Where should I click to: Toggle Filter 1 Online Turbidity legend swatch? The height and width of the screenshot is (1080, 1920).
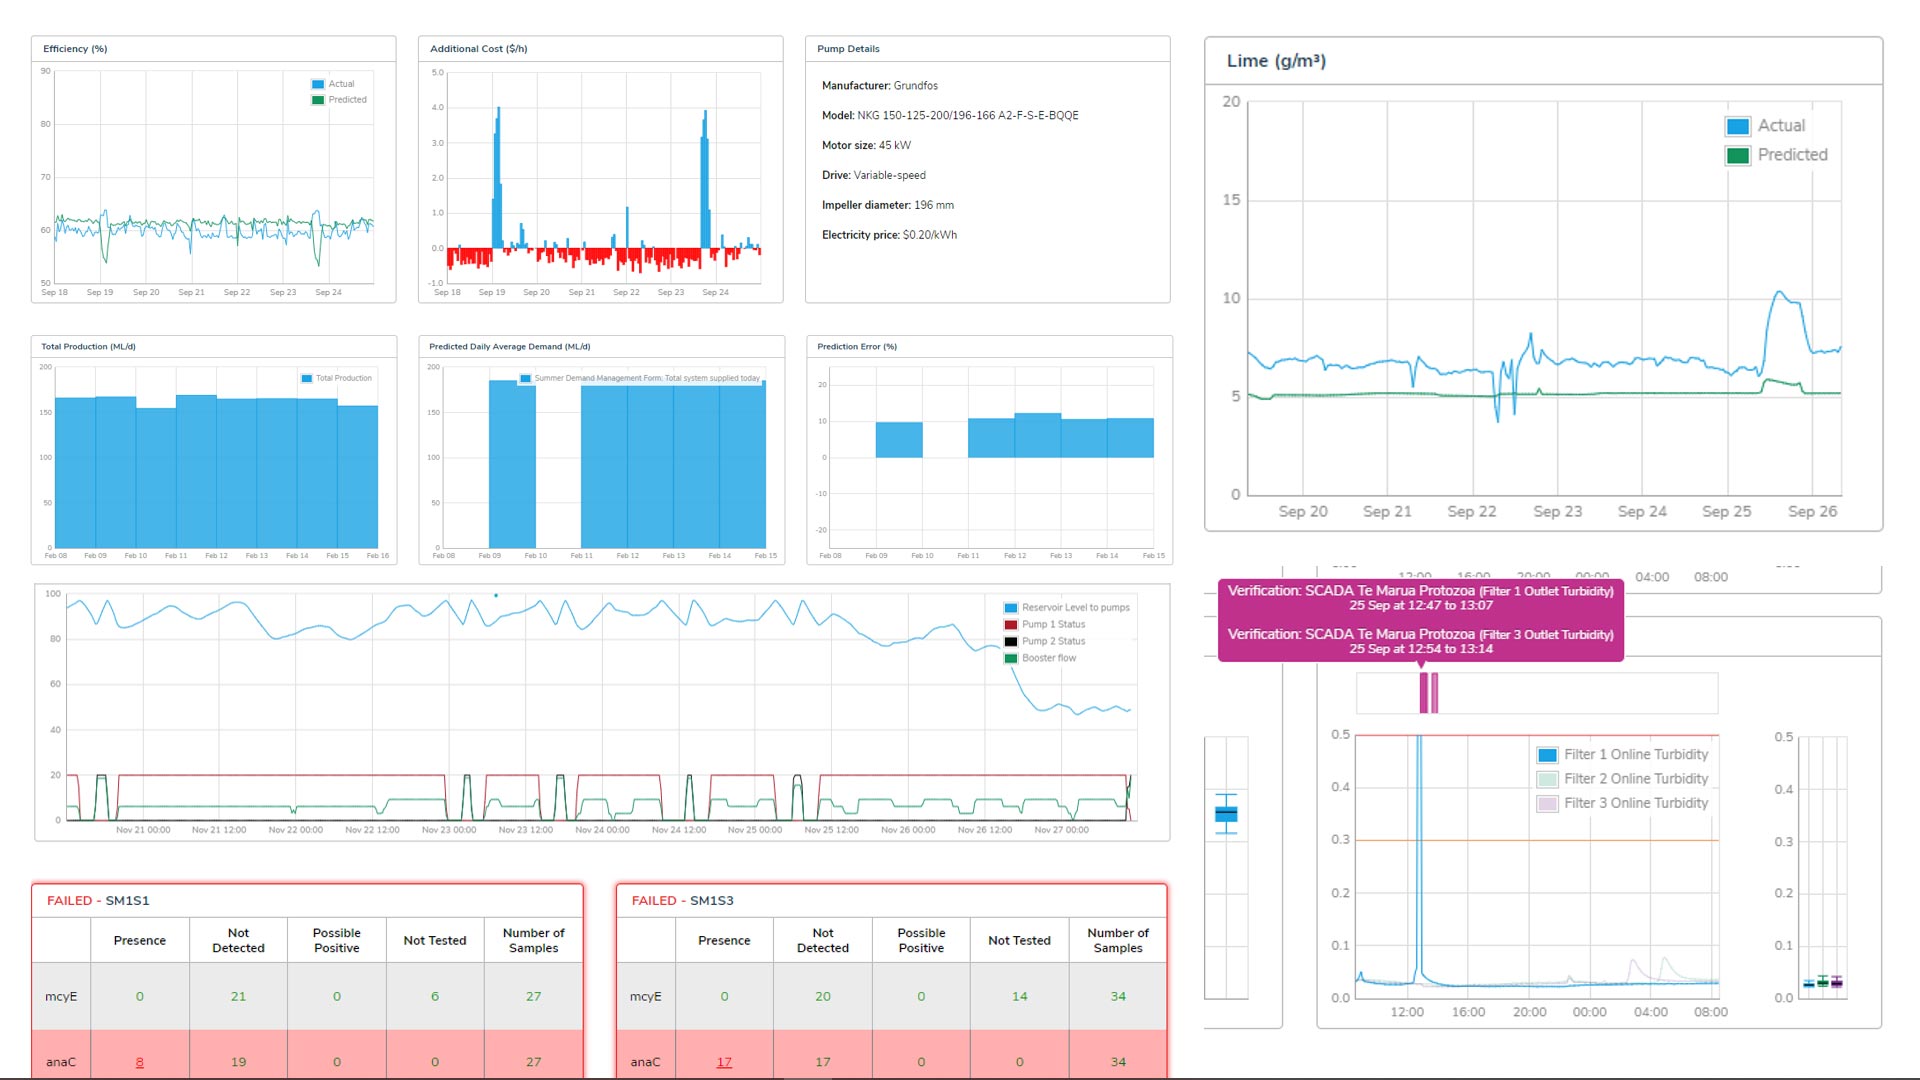coord(1547,755)
